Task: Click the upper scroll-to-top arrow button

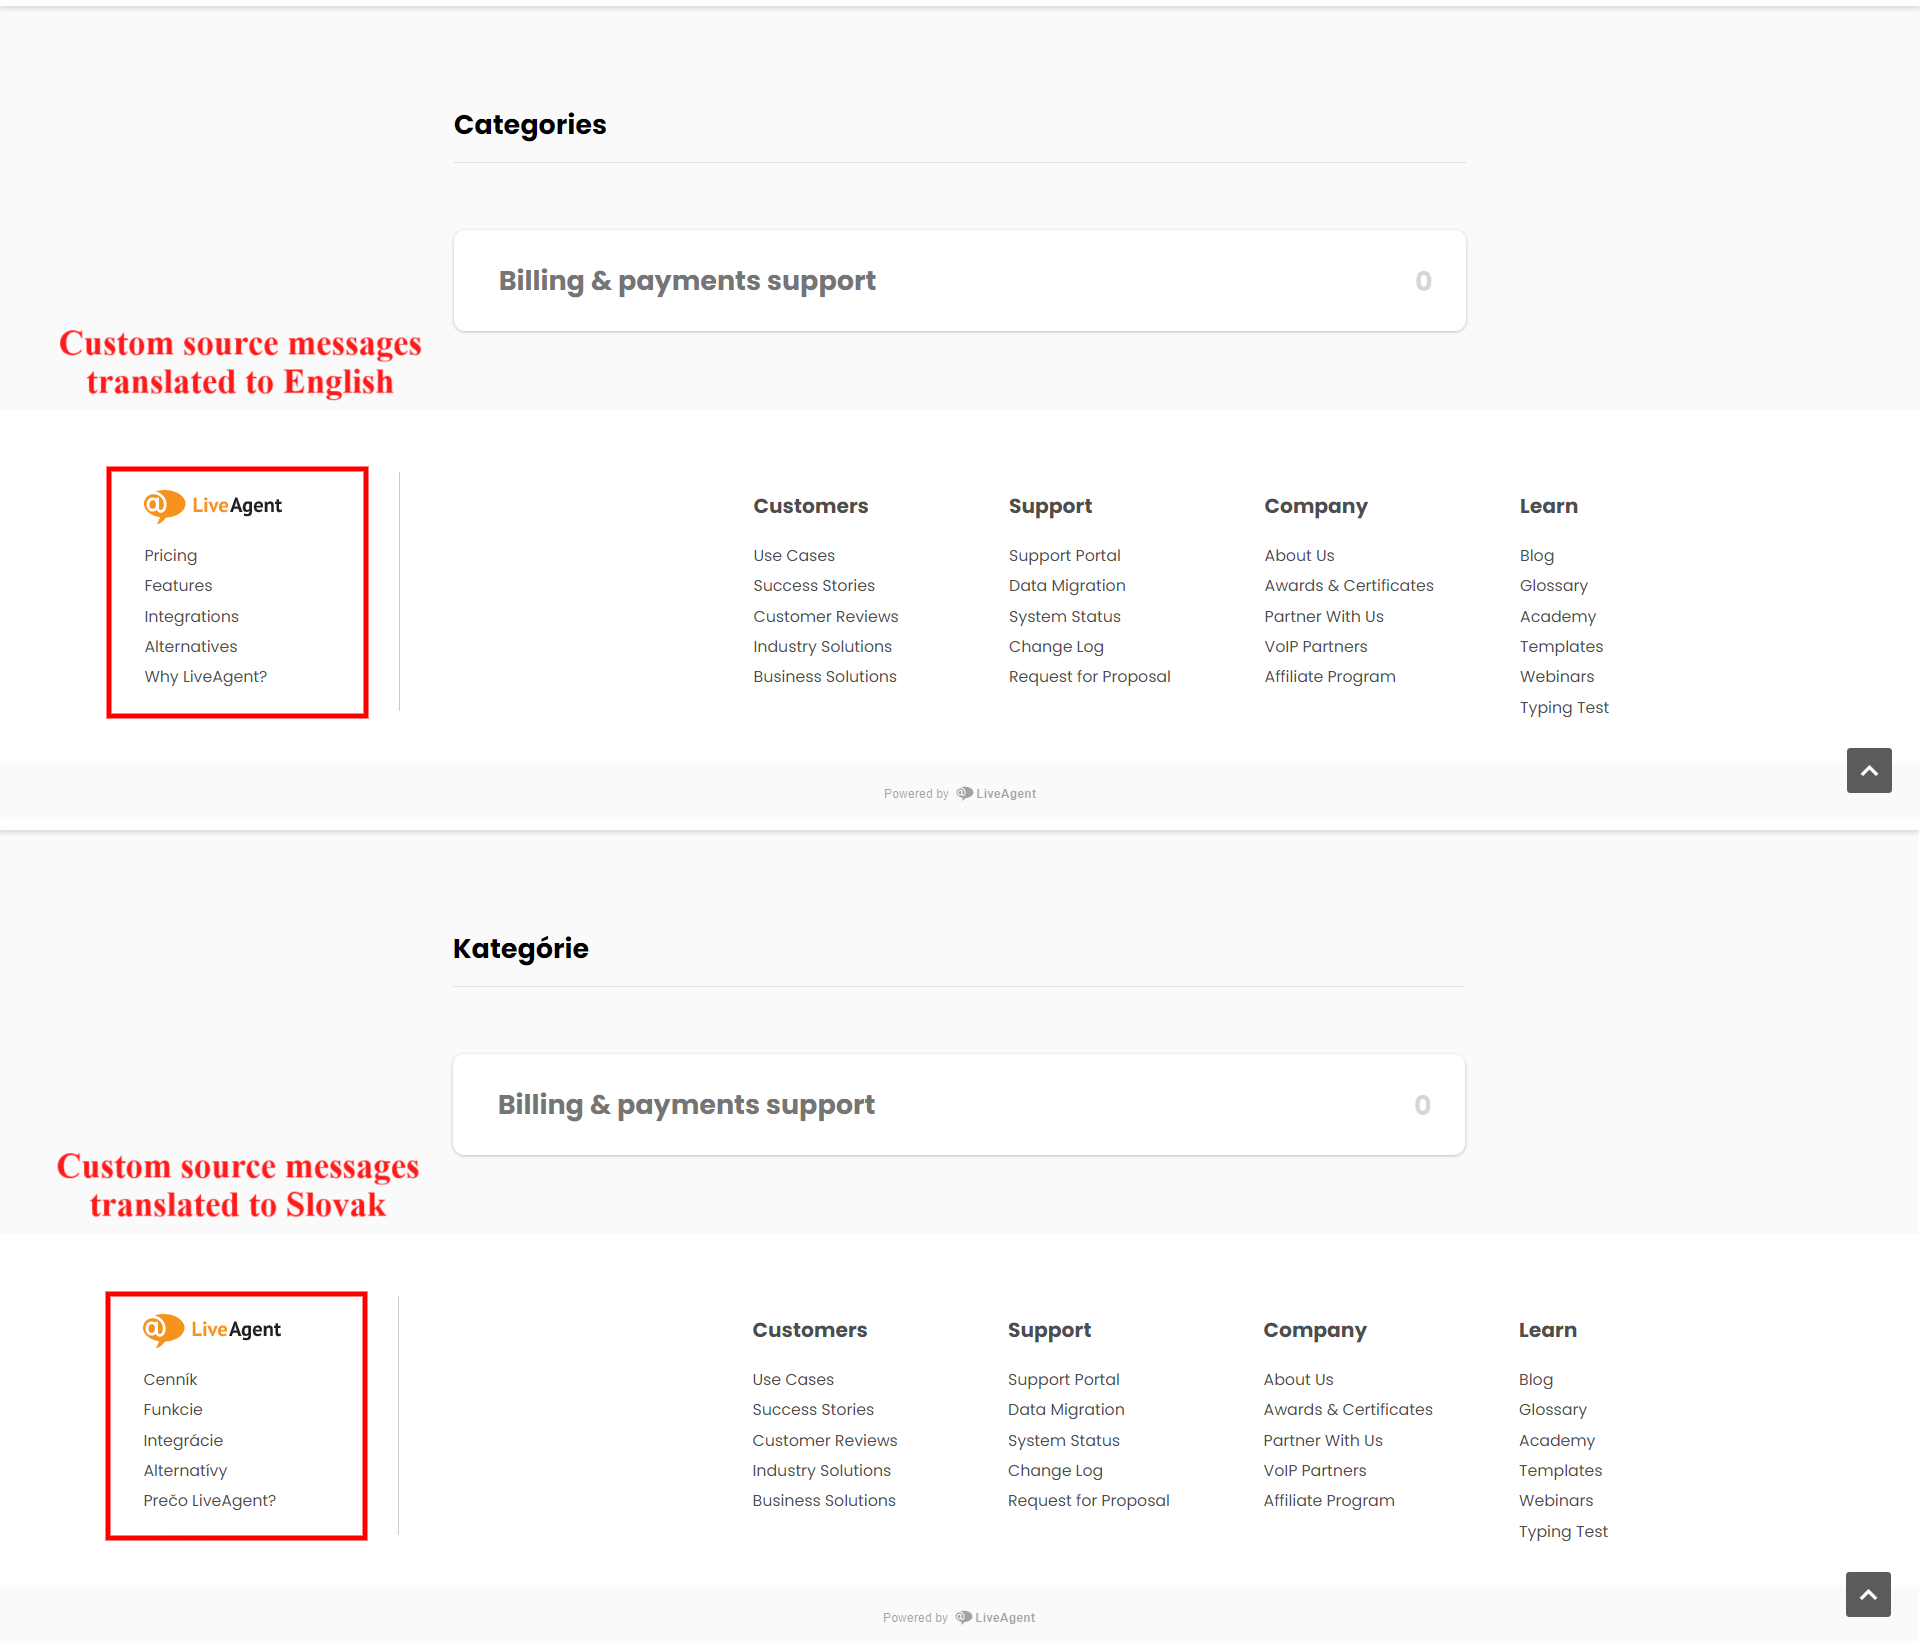Action: [x=1868, y=770]
